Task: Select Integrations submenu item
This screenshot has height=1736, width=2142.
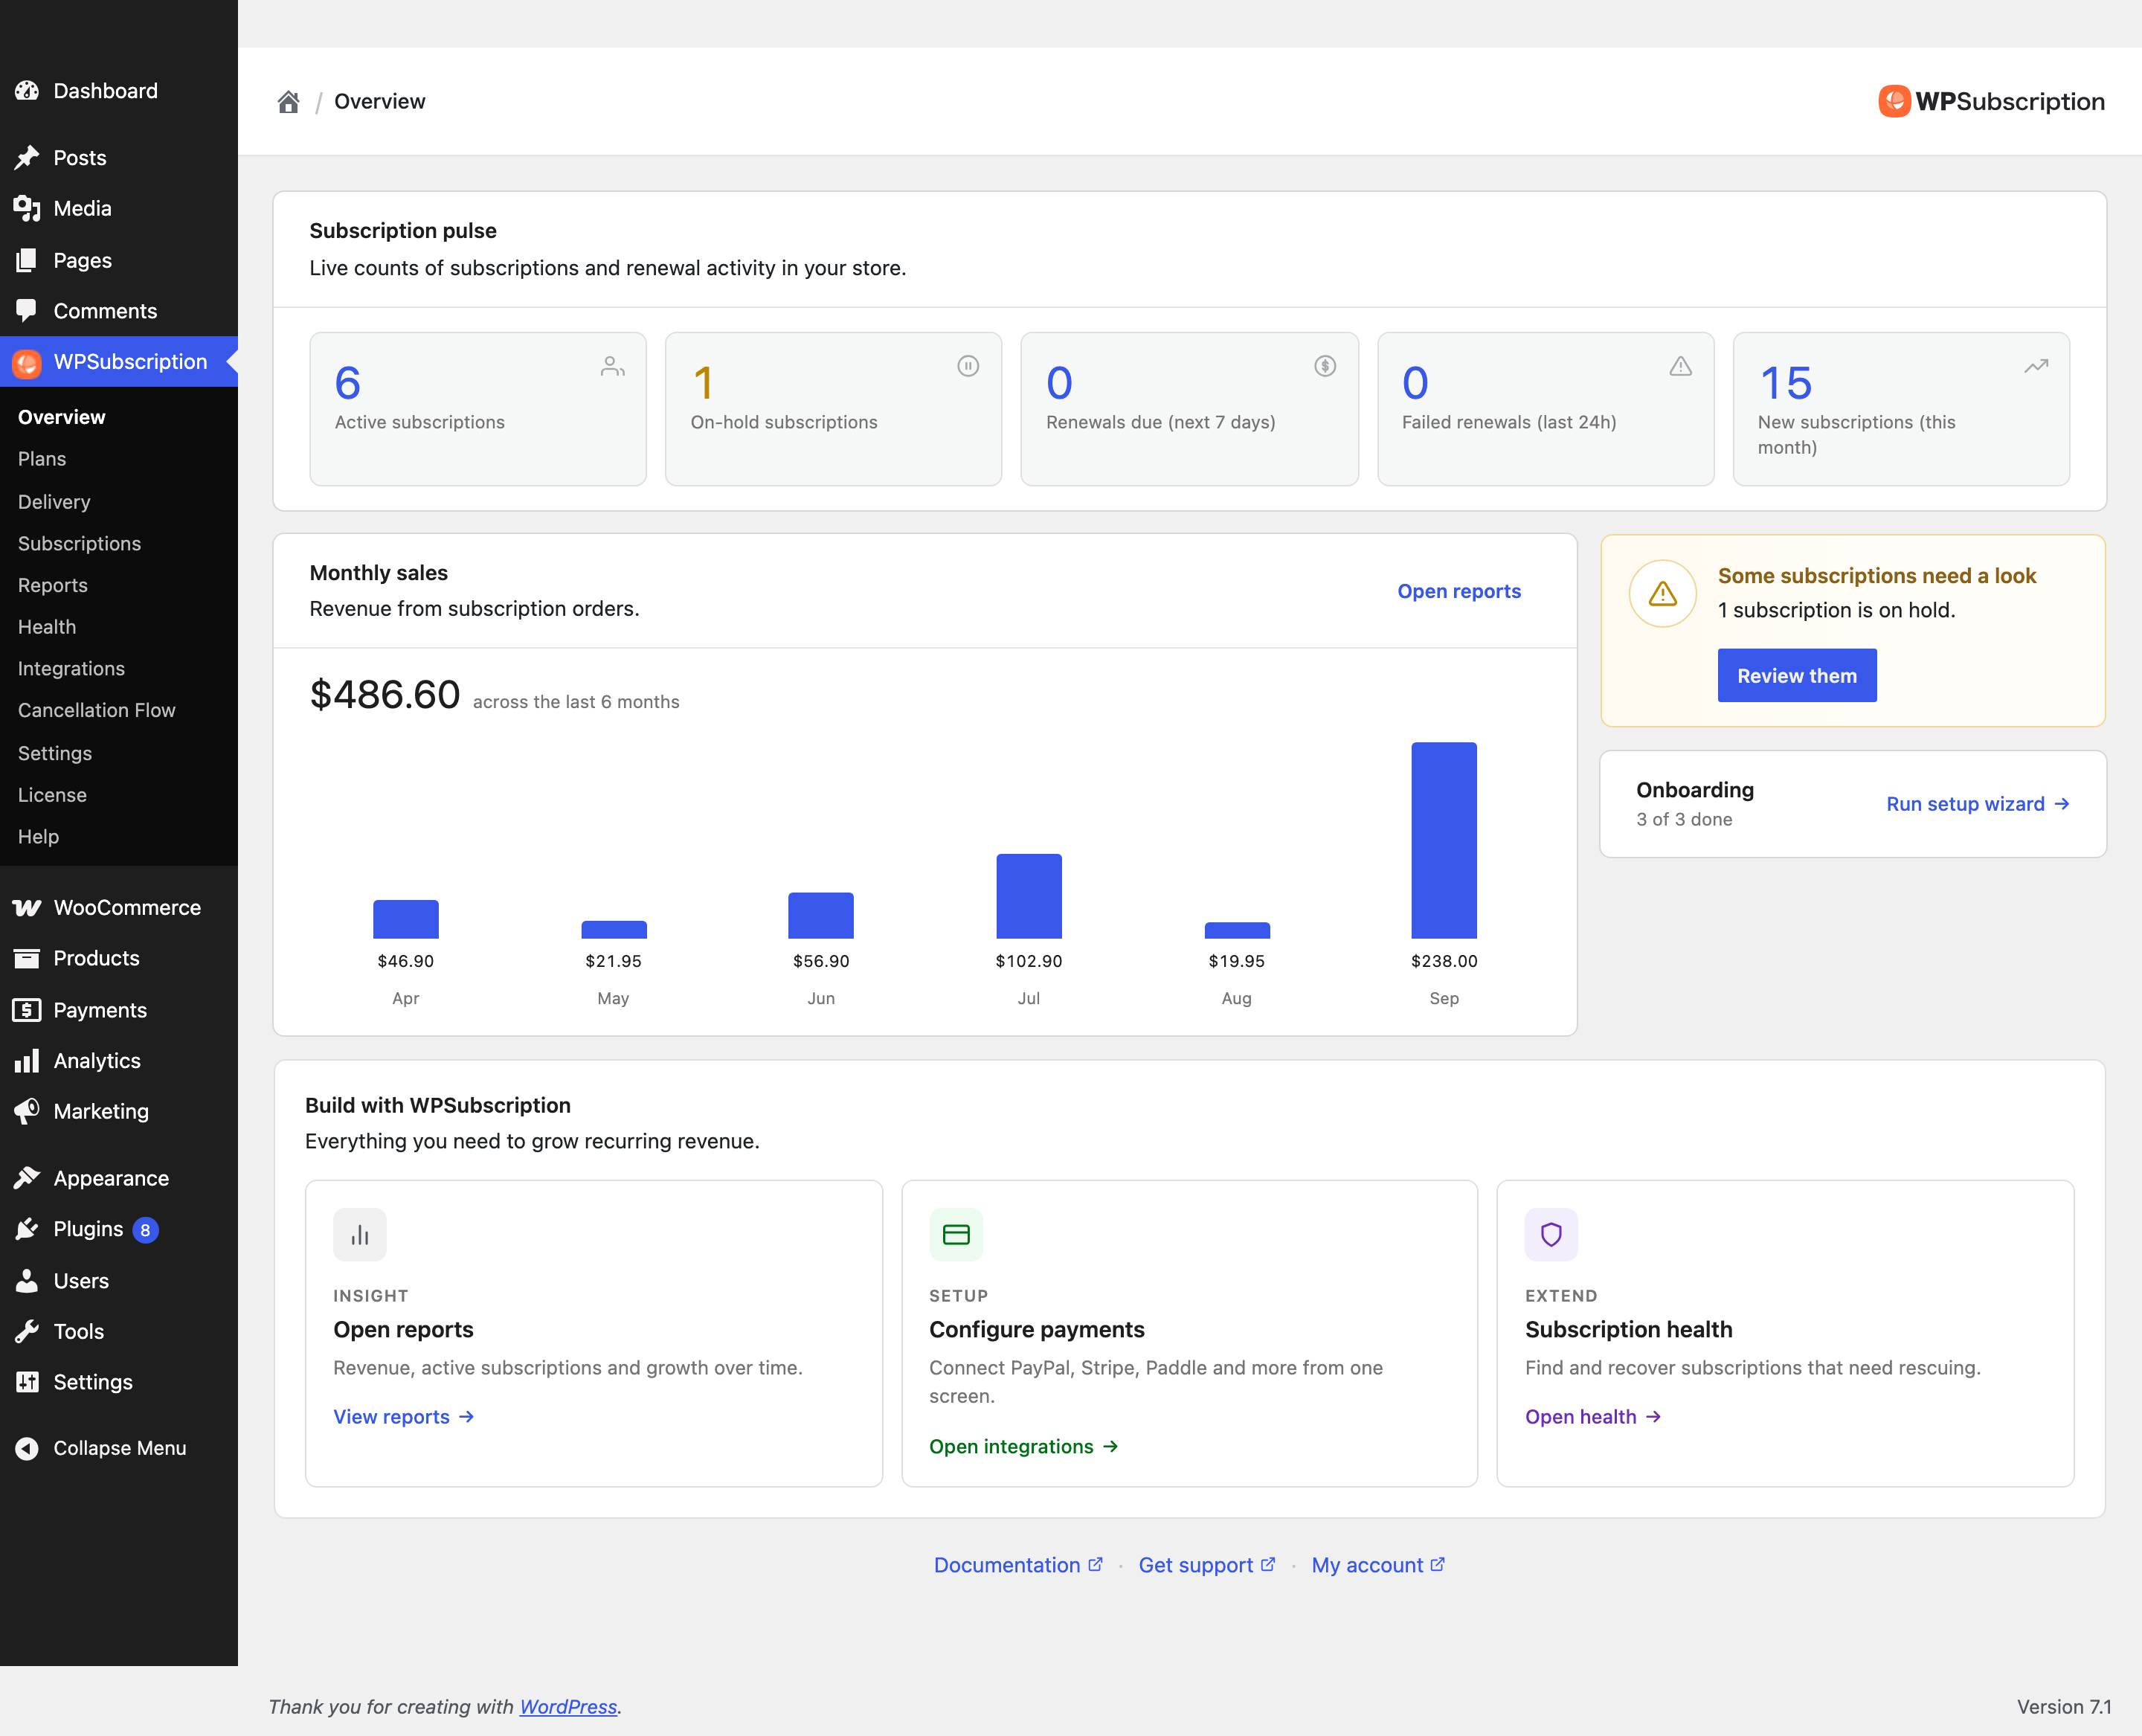Action: [71, 668]
